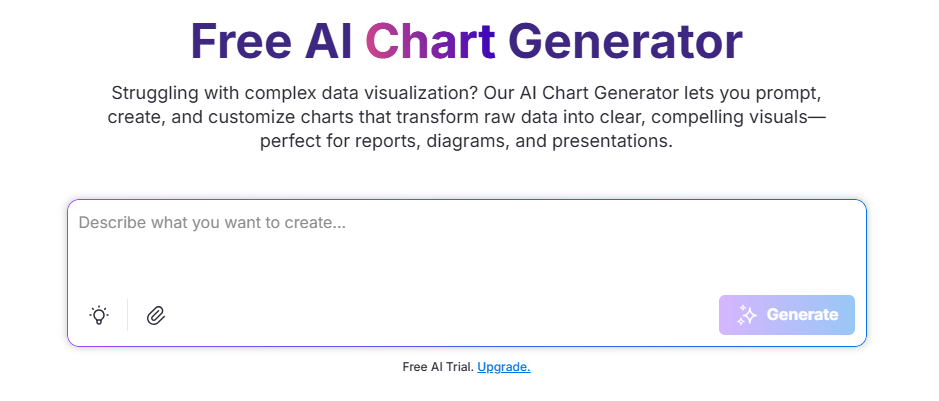939x401 pixels.
Task: Click the 'Free AI Trial.' text
Action: click(x=438, y=367)
